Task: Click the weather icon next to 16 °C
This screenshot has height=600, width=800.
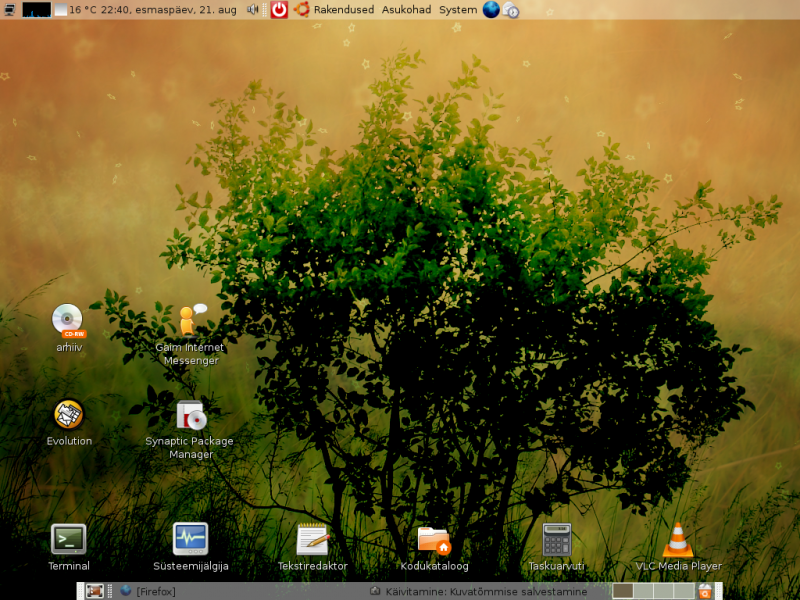Action: (x=61, y=10)
